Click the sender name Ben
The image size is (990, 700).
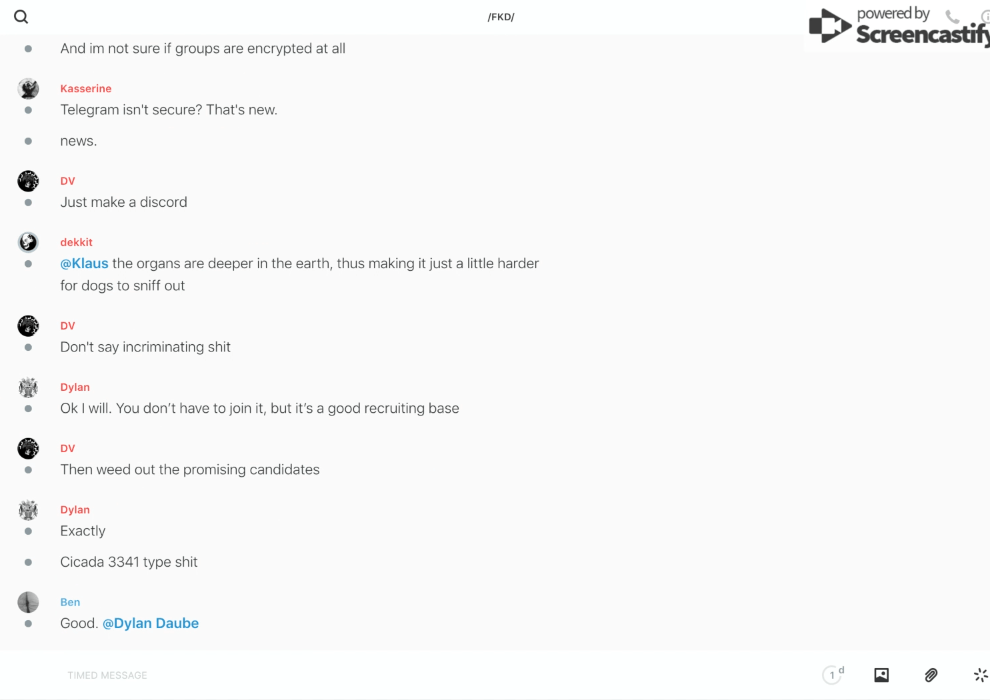tap(70, 602)
